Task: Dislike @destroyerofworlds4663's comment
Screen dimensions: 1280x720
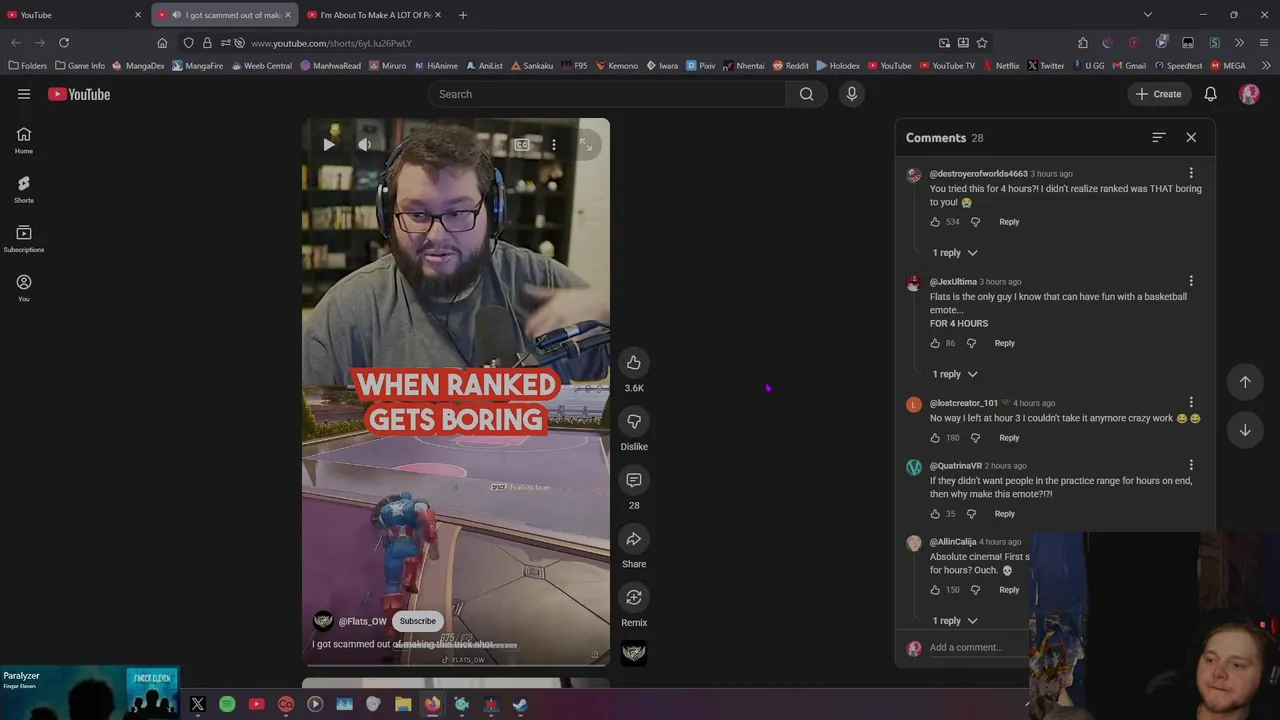Action: click(975, 222)
